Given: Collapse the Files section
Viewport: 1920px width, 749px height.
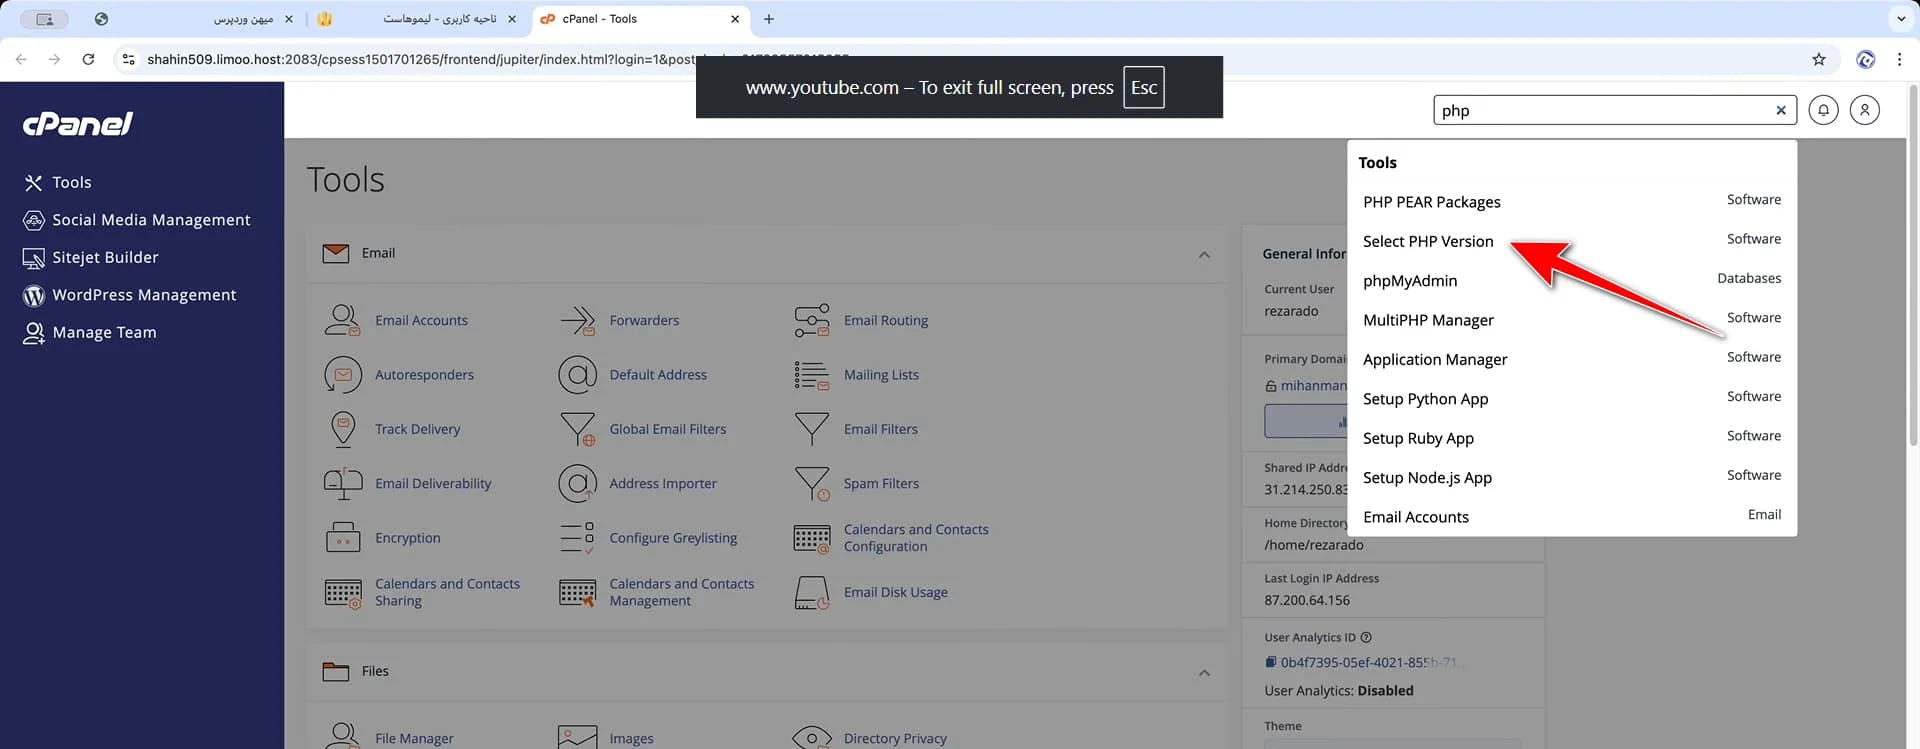Looking at the screenshot, I should (x=1204, y=673).
